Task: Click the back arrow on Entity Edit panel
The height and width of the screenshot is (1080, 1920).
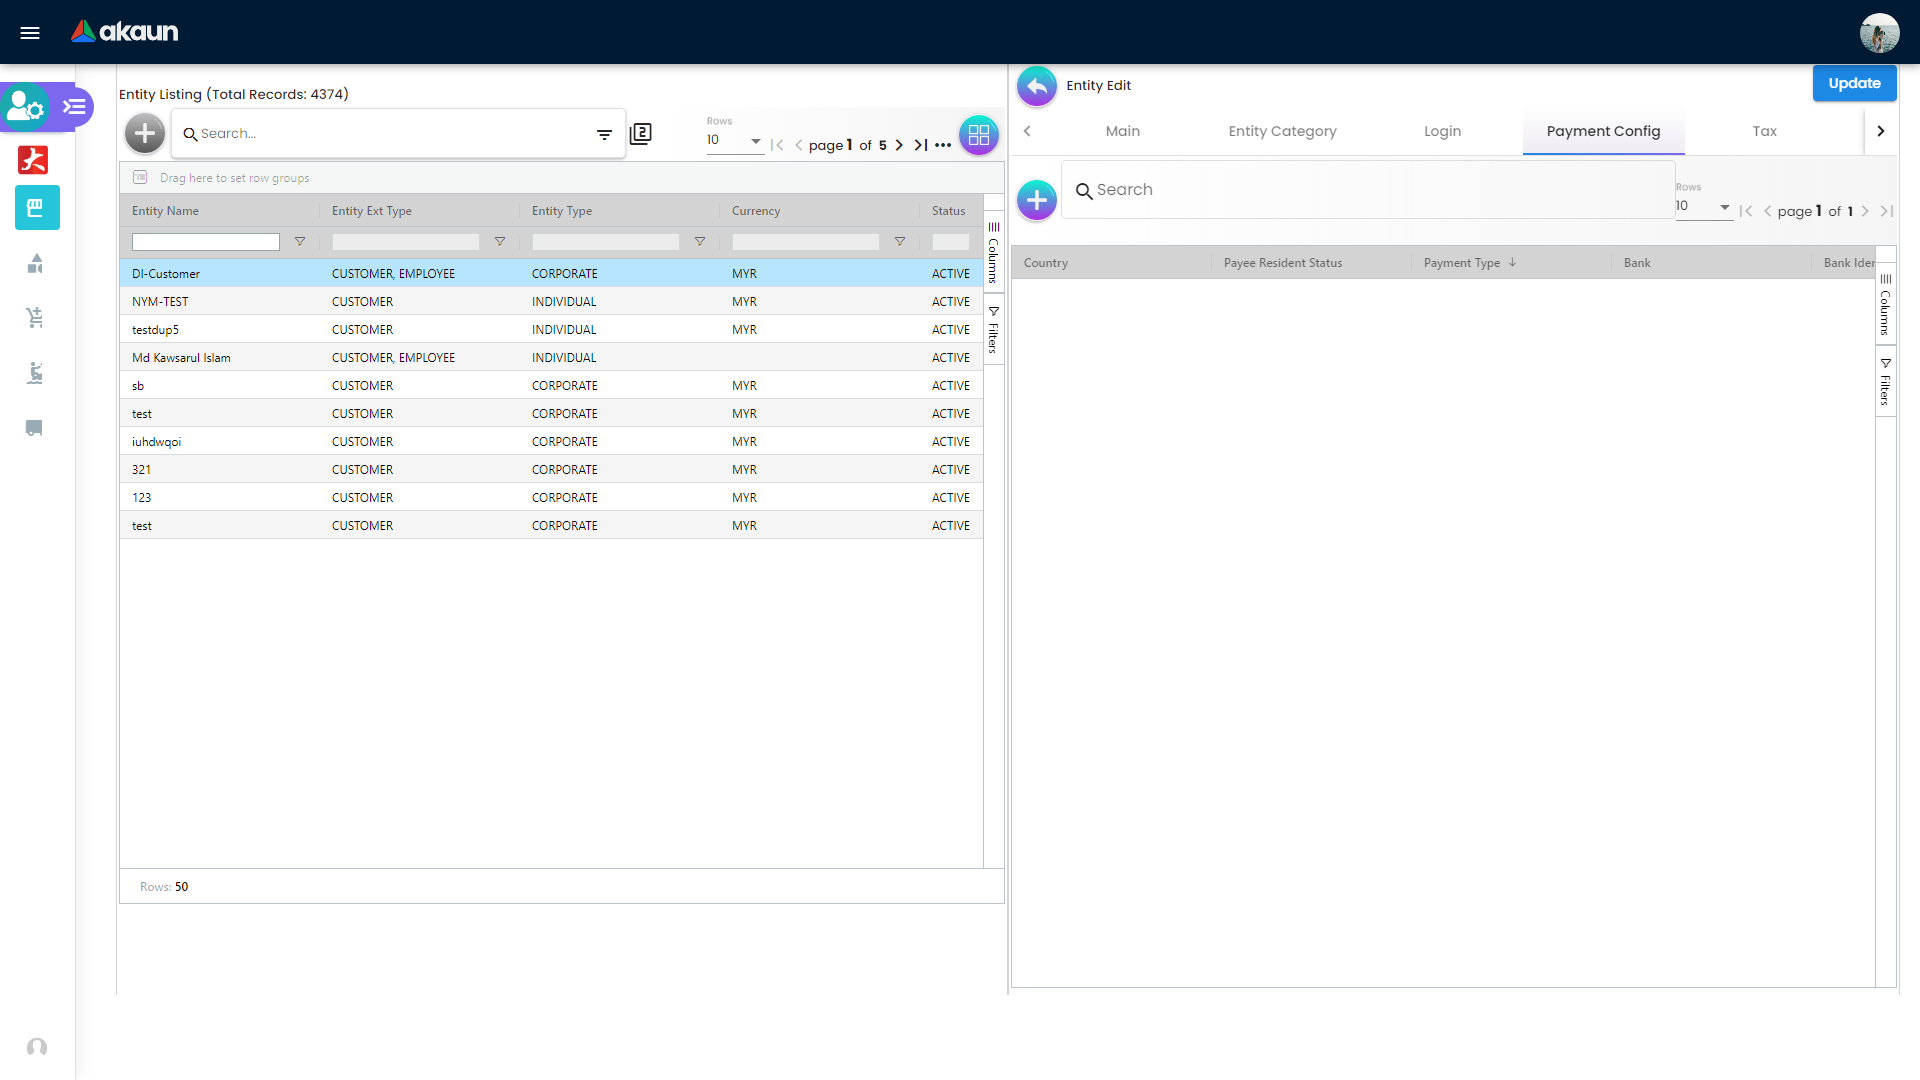Action: click(x=1036, y=86)
